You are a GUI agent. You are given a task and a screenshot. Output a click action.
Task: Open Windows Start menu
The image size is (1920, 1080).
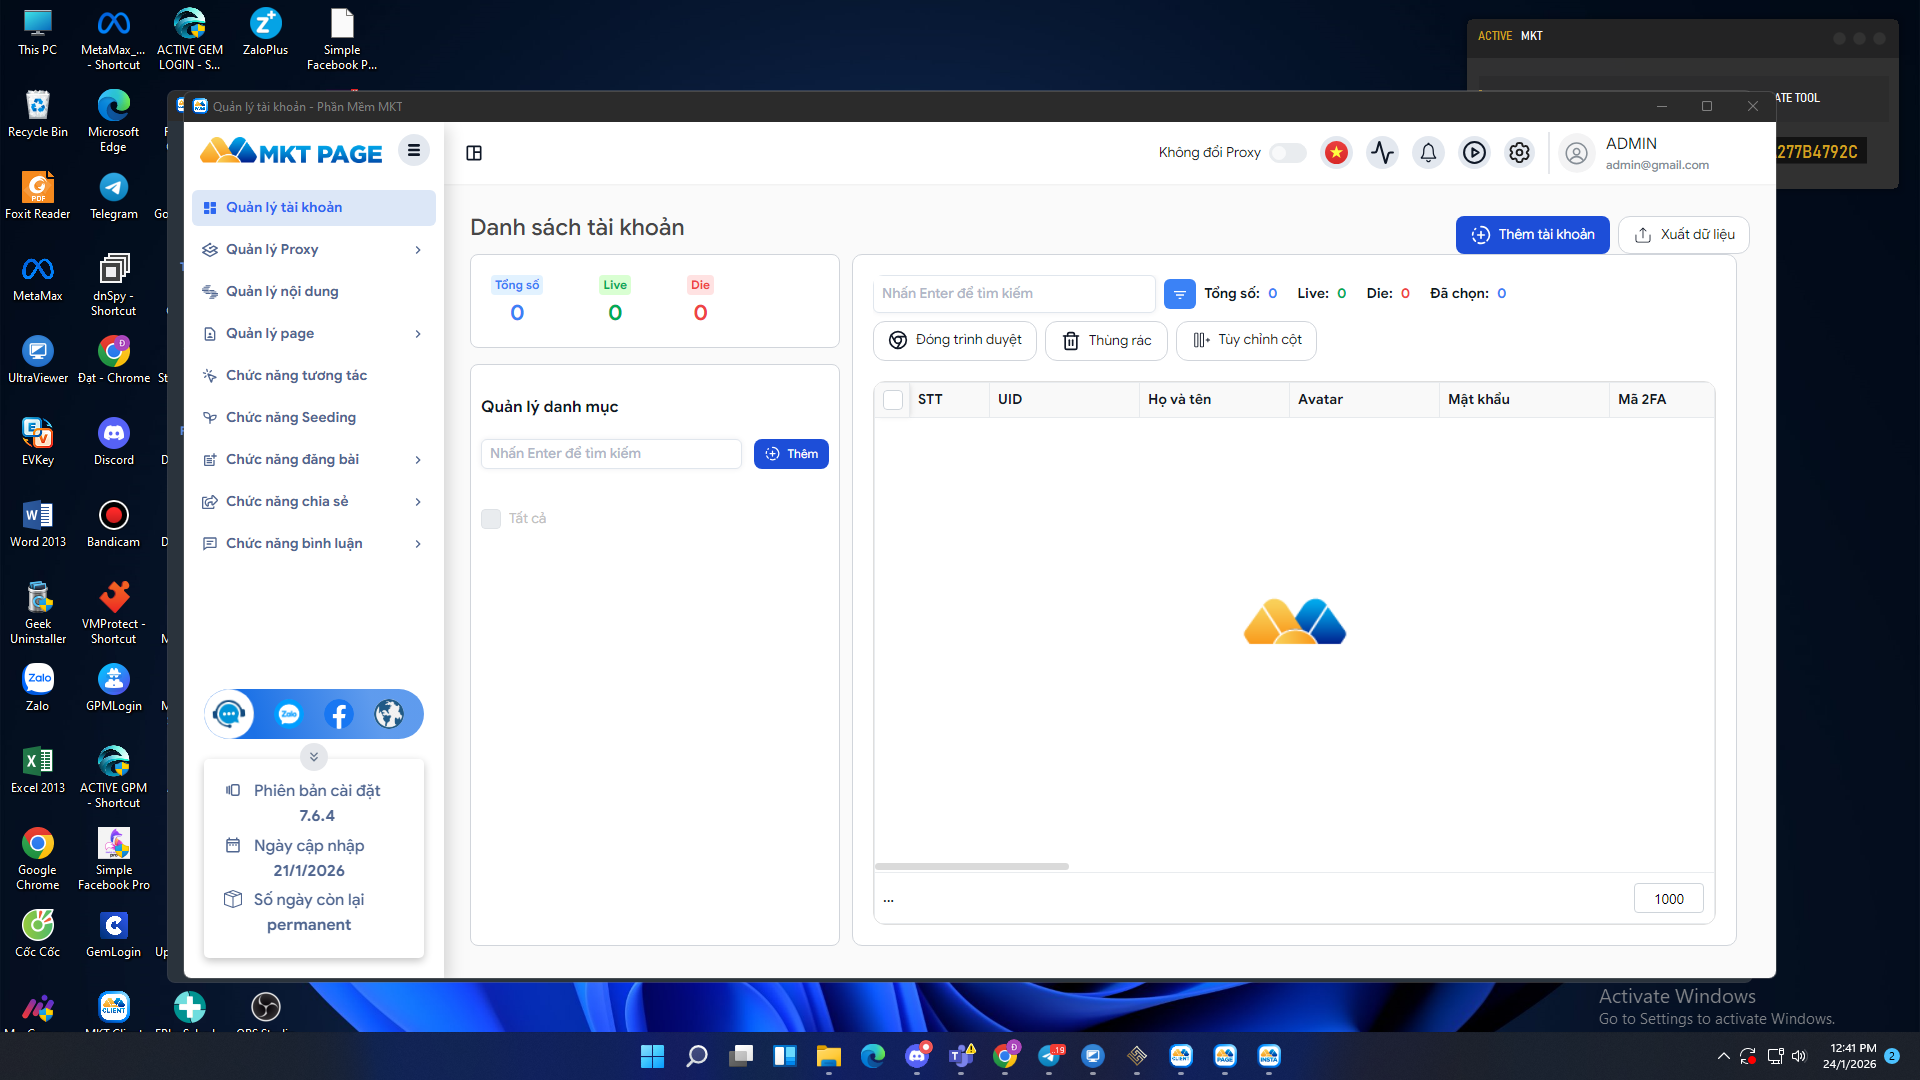(x=652, y=1056)
